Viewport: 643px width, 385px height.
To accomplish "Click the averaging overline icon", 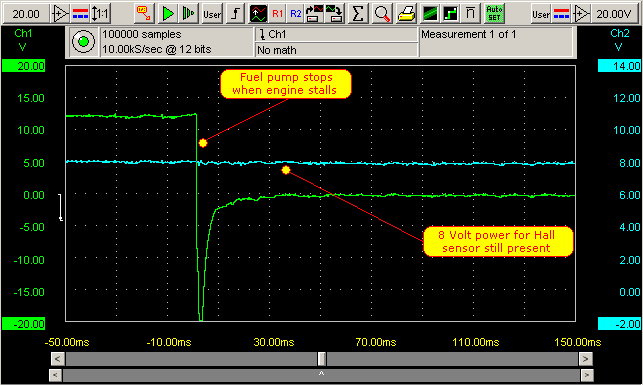I will (470, 14).
